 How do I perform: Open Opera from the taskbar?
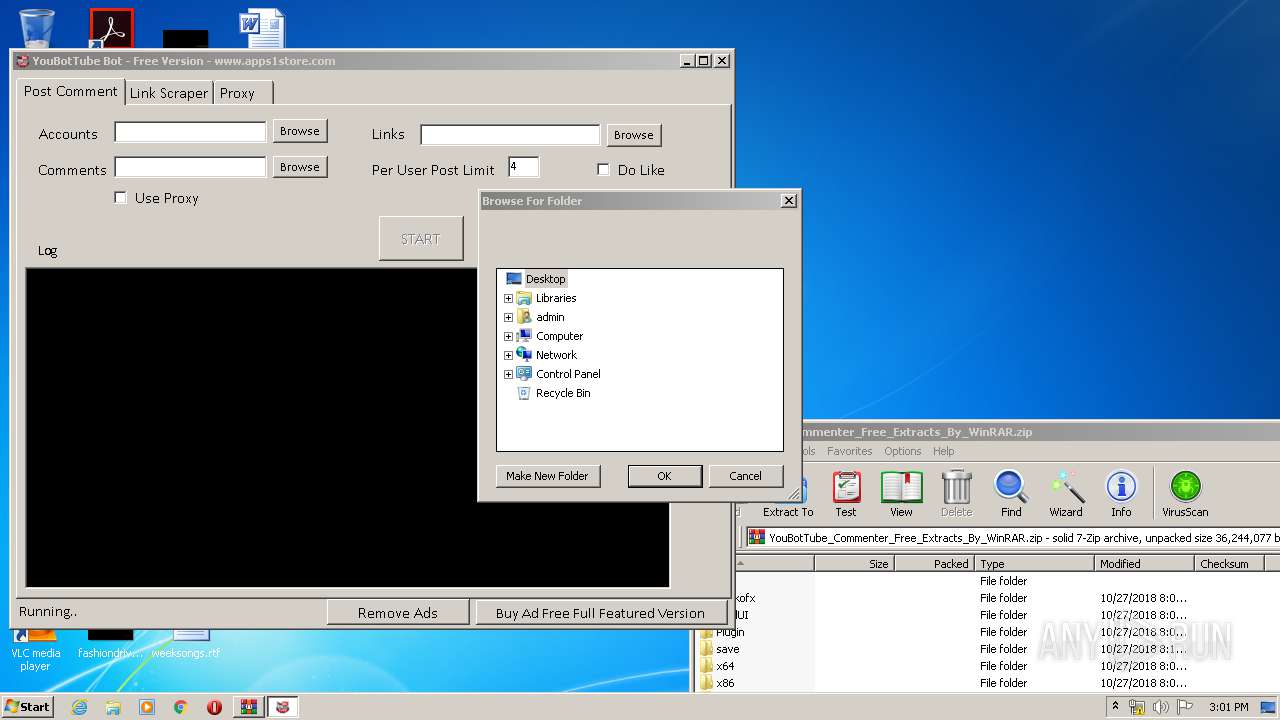click(215, 707)
